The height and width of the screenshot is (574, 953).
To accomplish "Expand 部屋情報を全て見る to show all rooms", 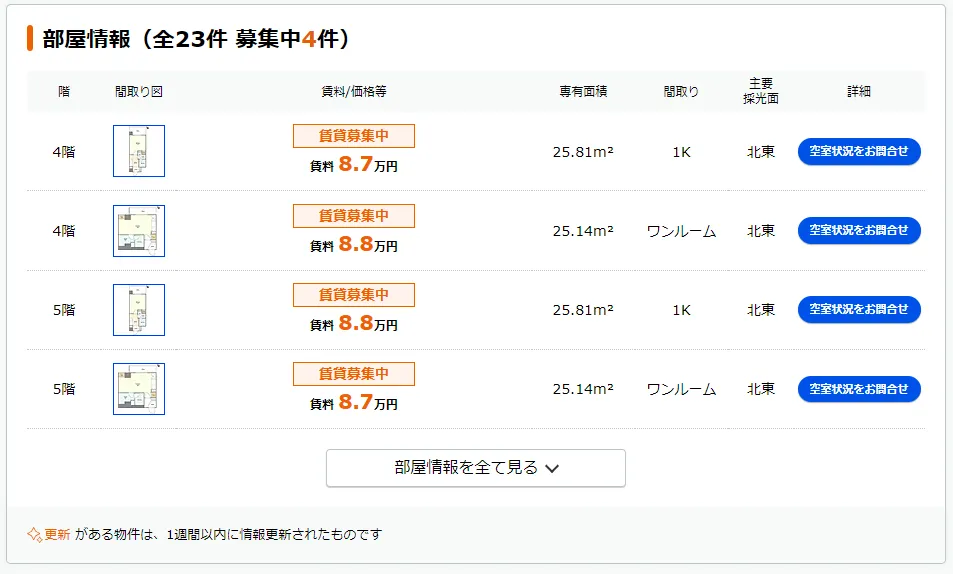I will coord(475,468).
